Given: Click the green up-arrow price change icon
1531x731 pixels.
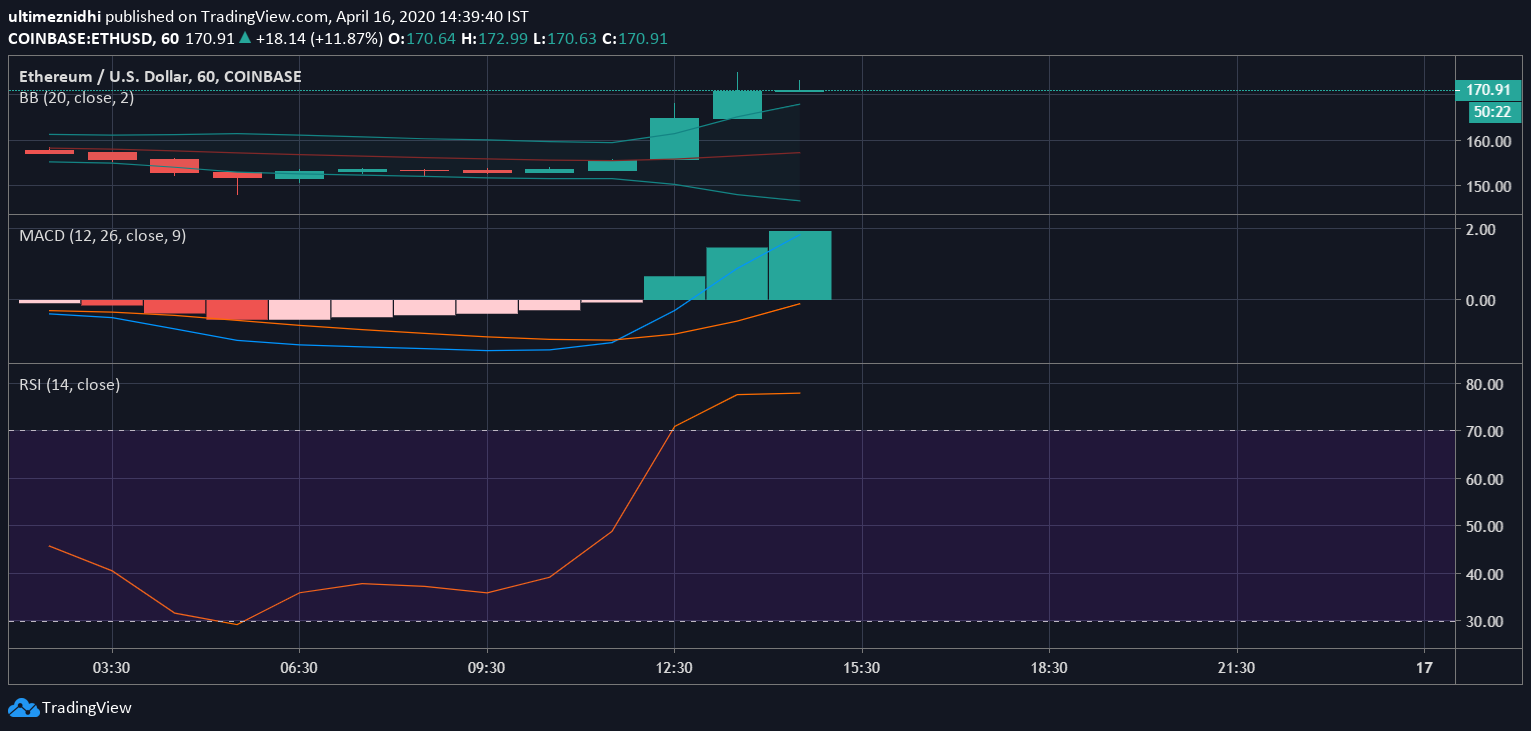Looking at the screenshot, I should coord(245,38).
